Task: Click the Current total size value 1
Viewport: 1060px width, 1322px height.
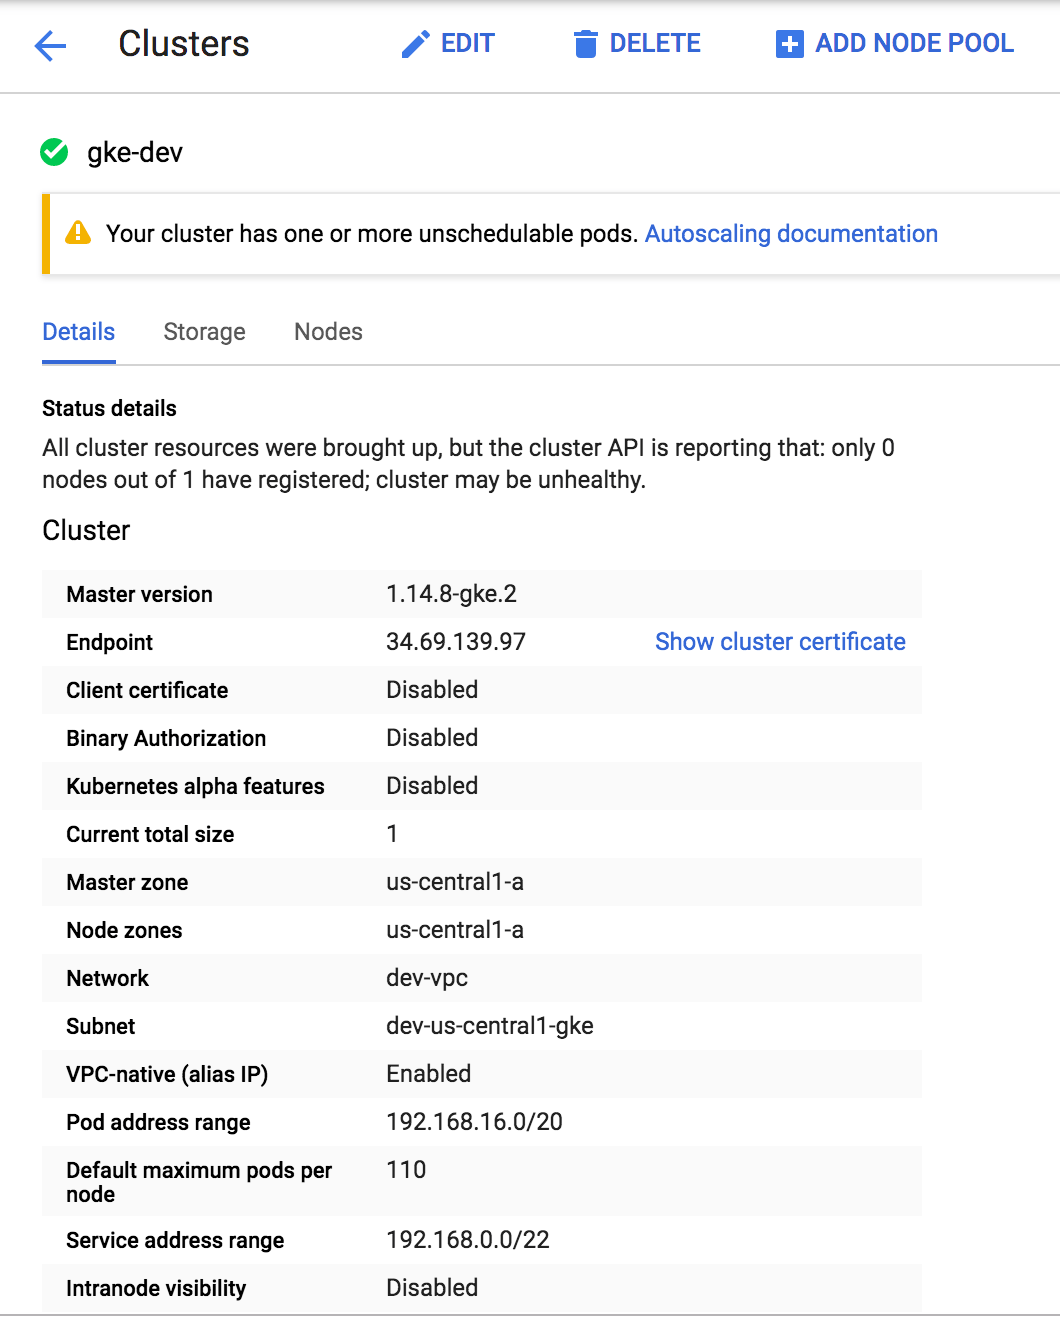Action: point(392,834)
